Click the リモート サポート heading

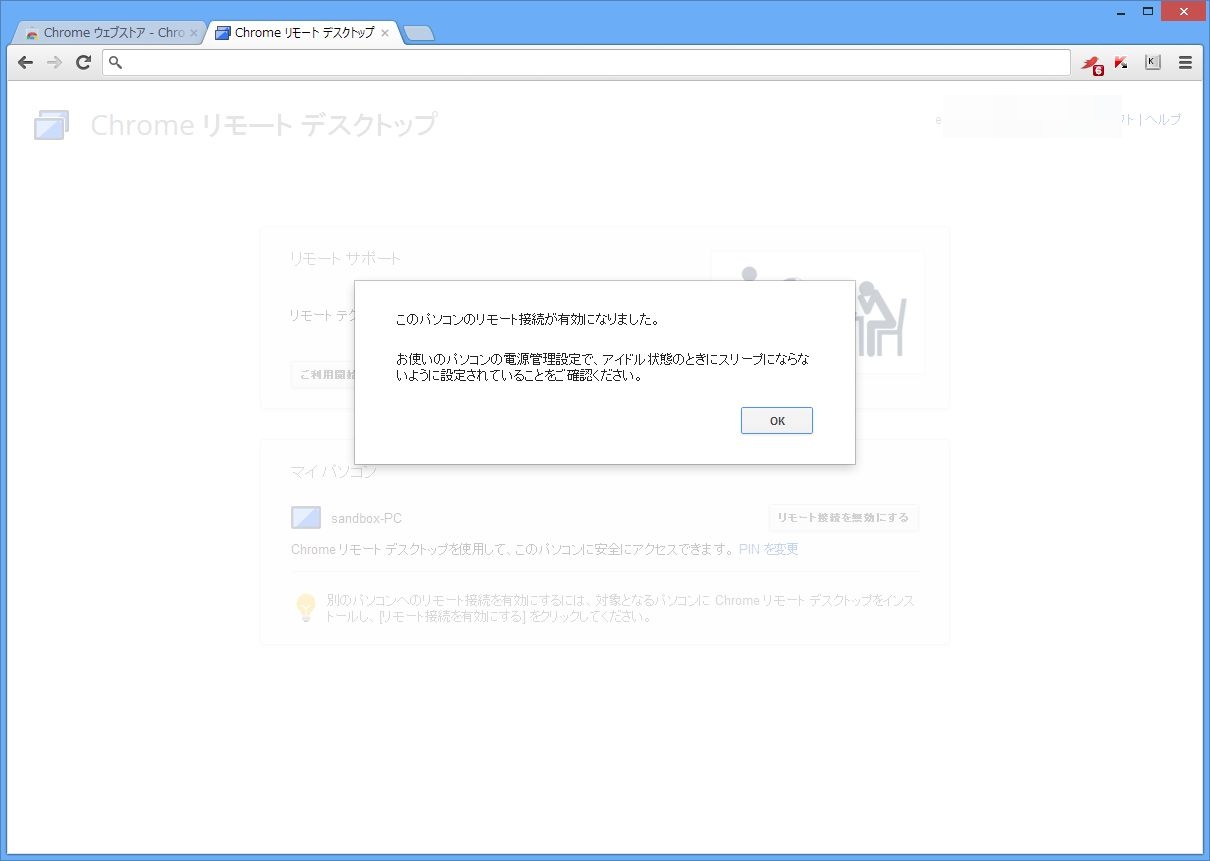pos(345,258)
